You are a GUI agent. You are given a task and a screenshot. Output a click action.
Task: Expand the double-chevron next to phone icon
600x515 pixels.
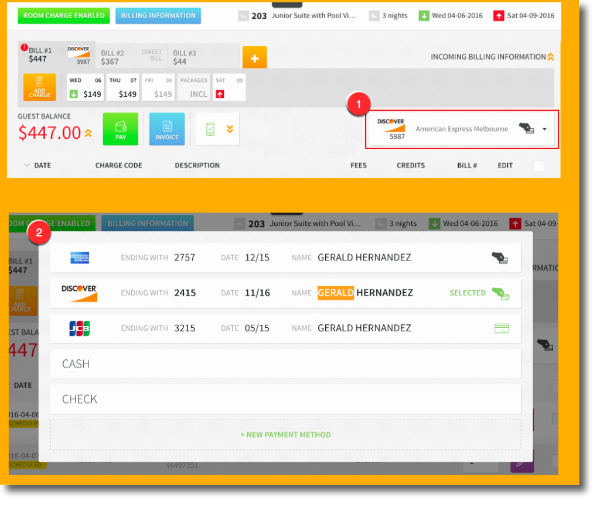tap(230, 129)
